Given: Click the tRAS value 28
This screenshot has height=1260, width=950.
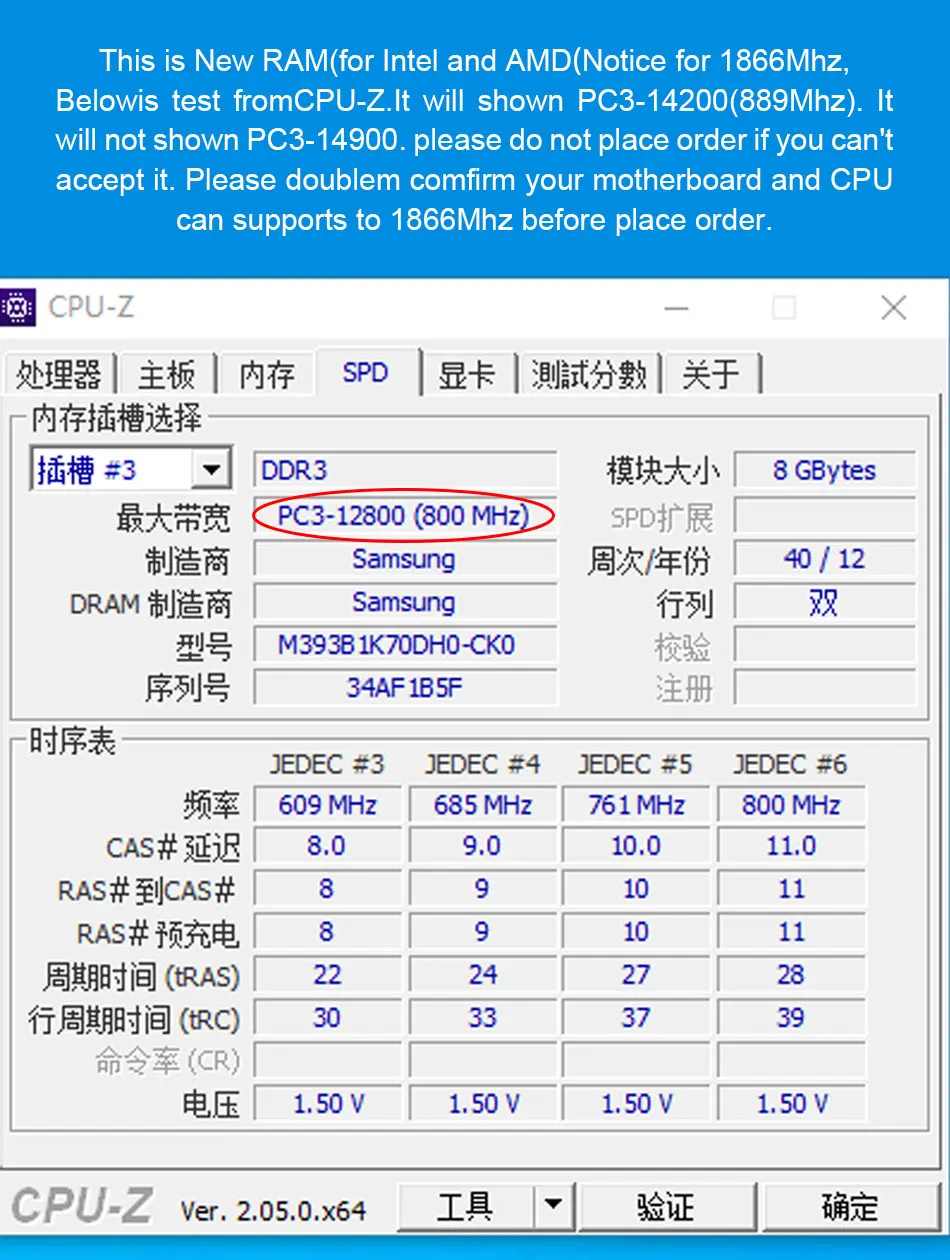Looking at the screenshot, I should pyautogui.click(x=791, y=975).
